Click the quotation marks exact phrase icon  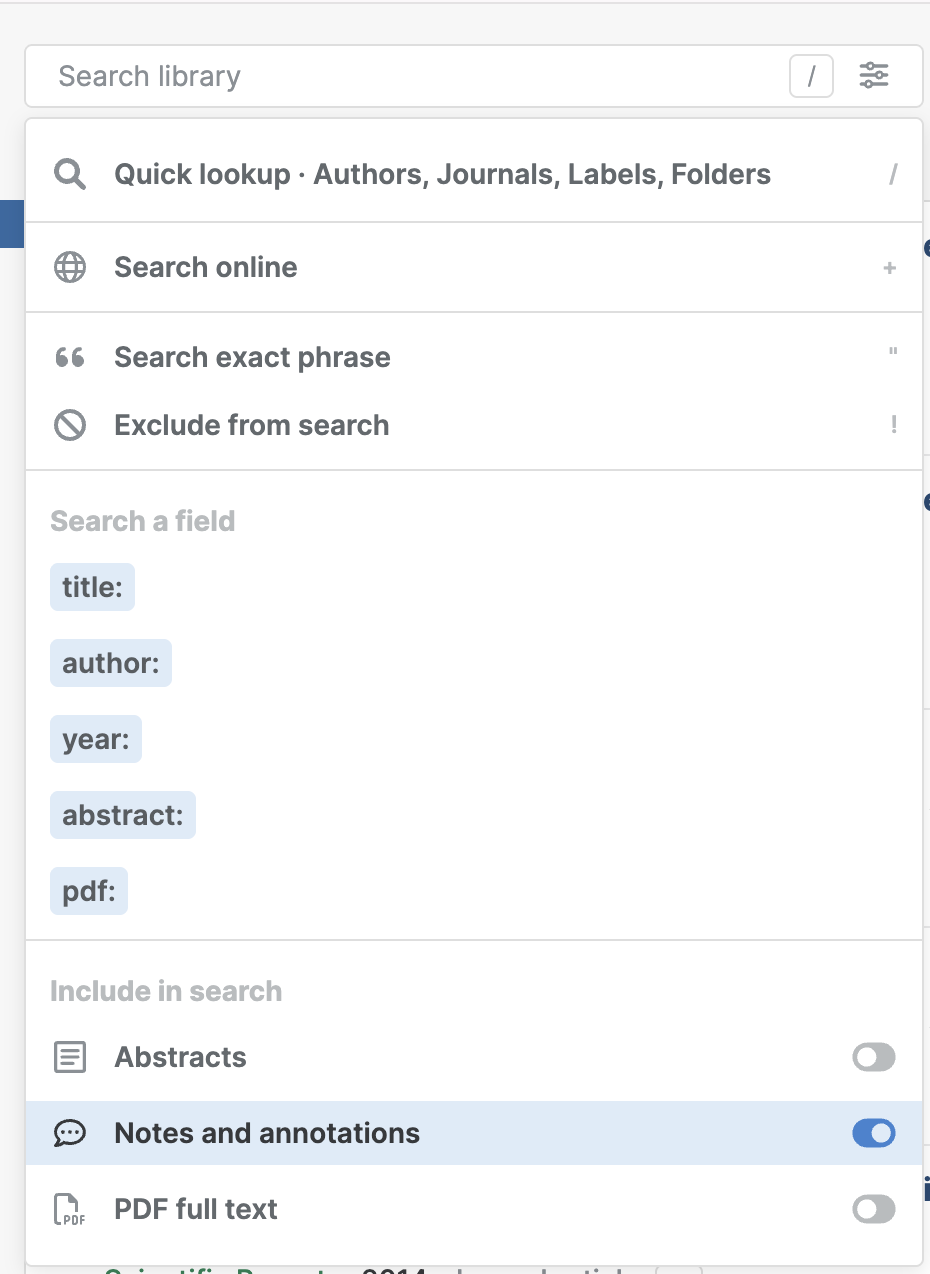pos(70,358)
